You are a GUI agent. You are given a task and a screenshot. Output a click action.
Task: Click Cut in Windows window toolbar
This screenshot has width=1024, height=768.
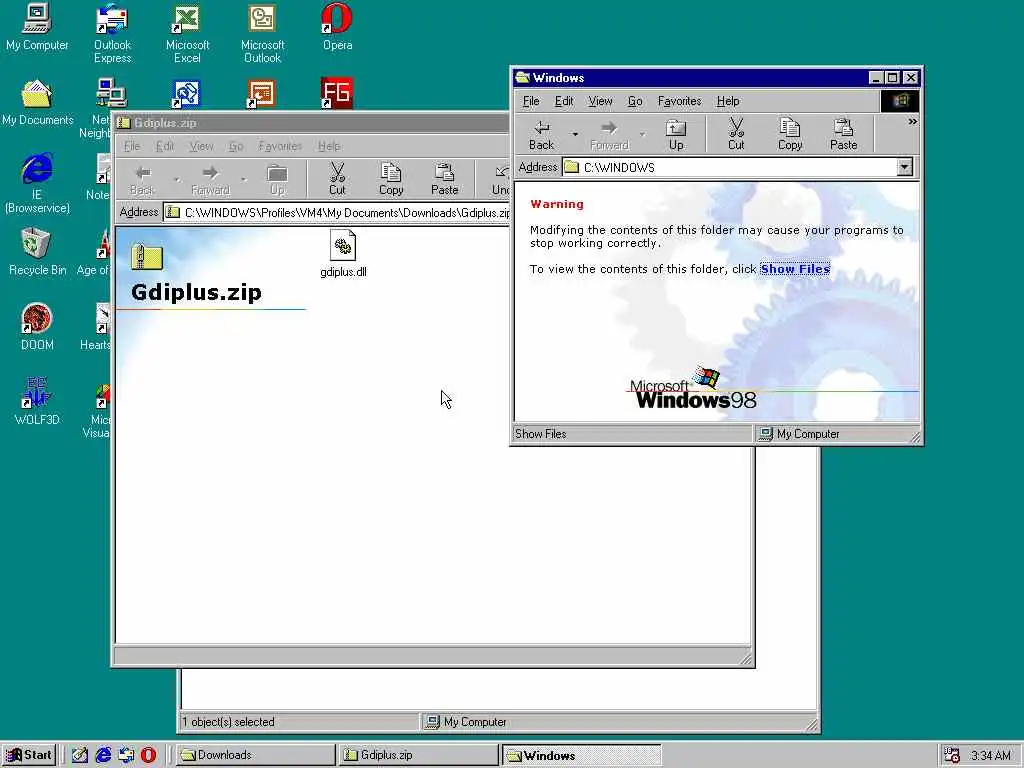[736, 135]
